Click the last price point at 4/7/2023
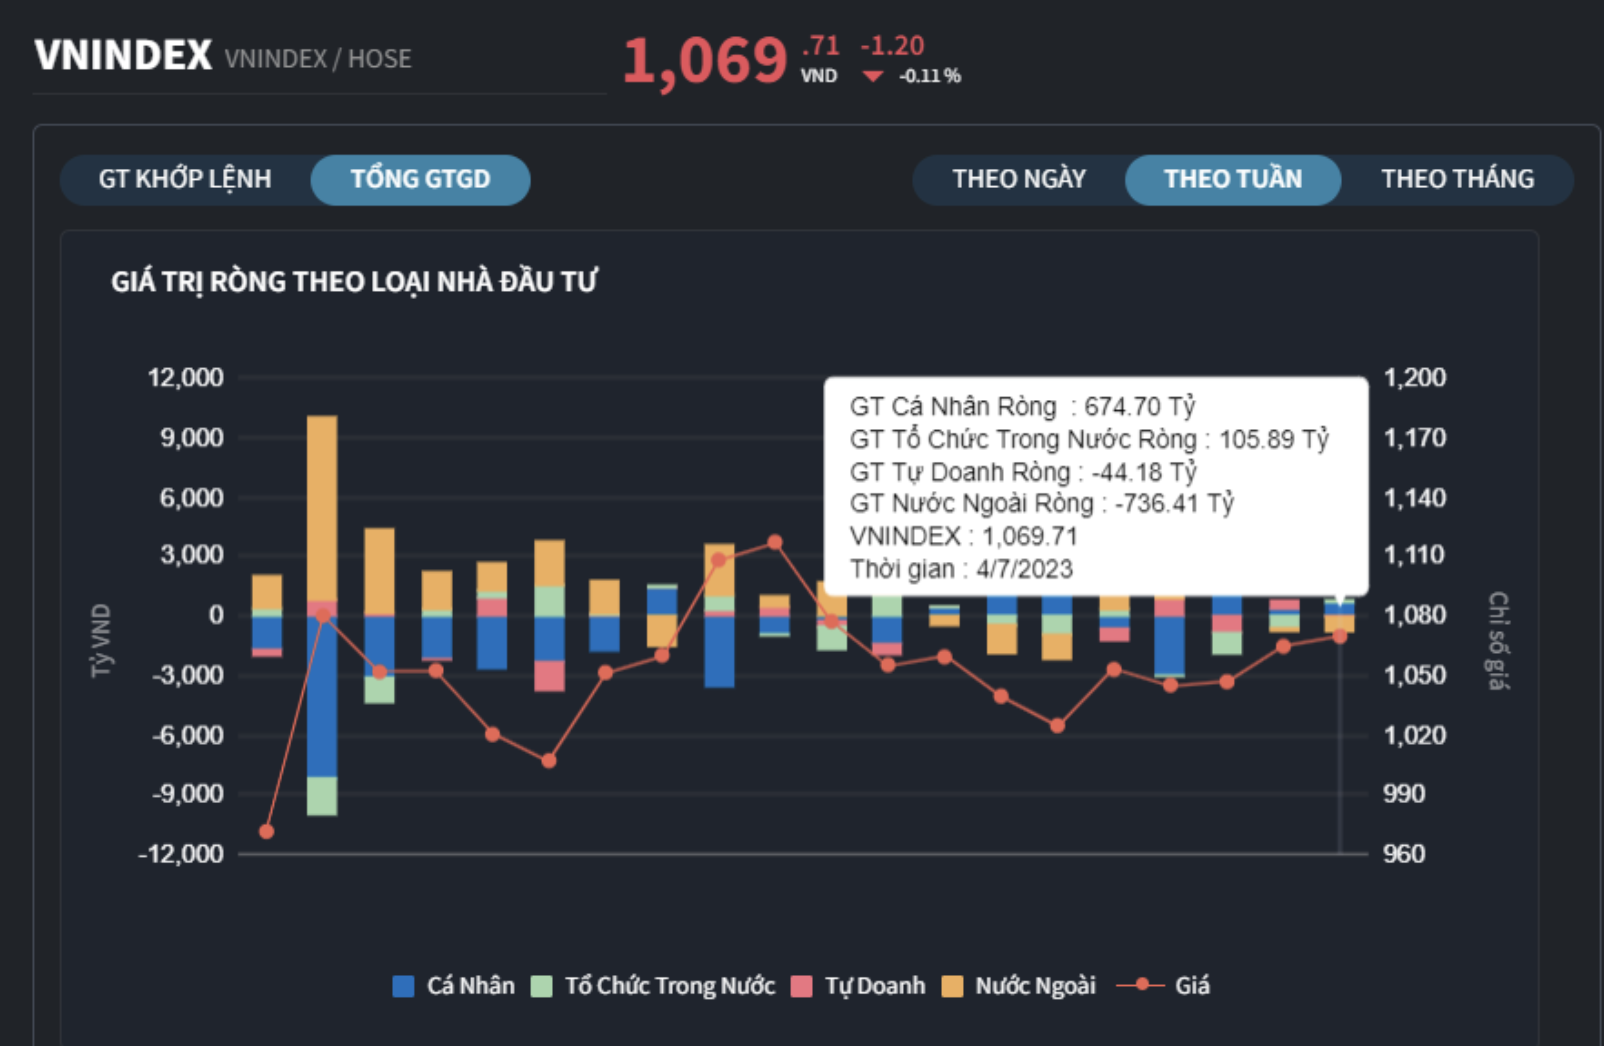This screenshot has width=1604, height=1046. [x=1339, y=636]
